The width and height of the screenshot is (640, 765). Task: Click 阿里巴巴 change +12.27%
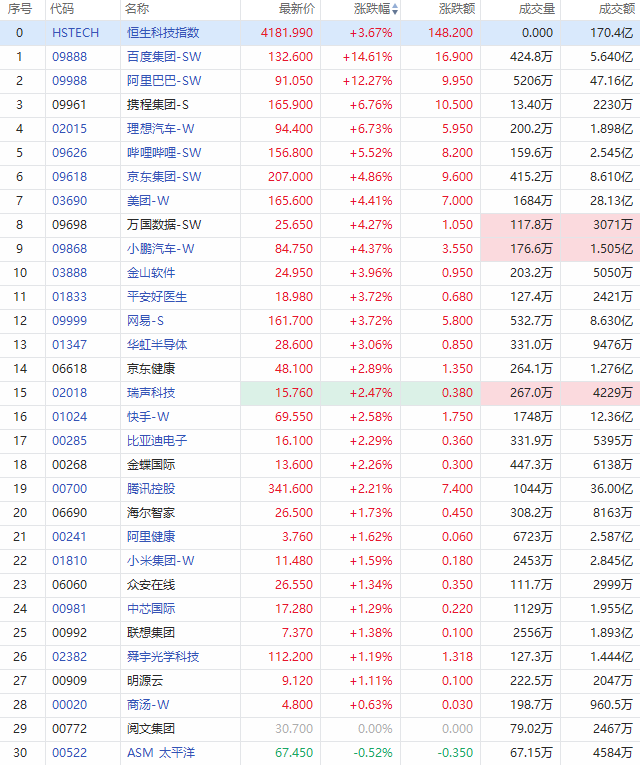pos(367,81)
